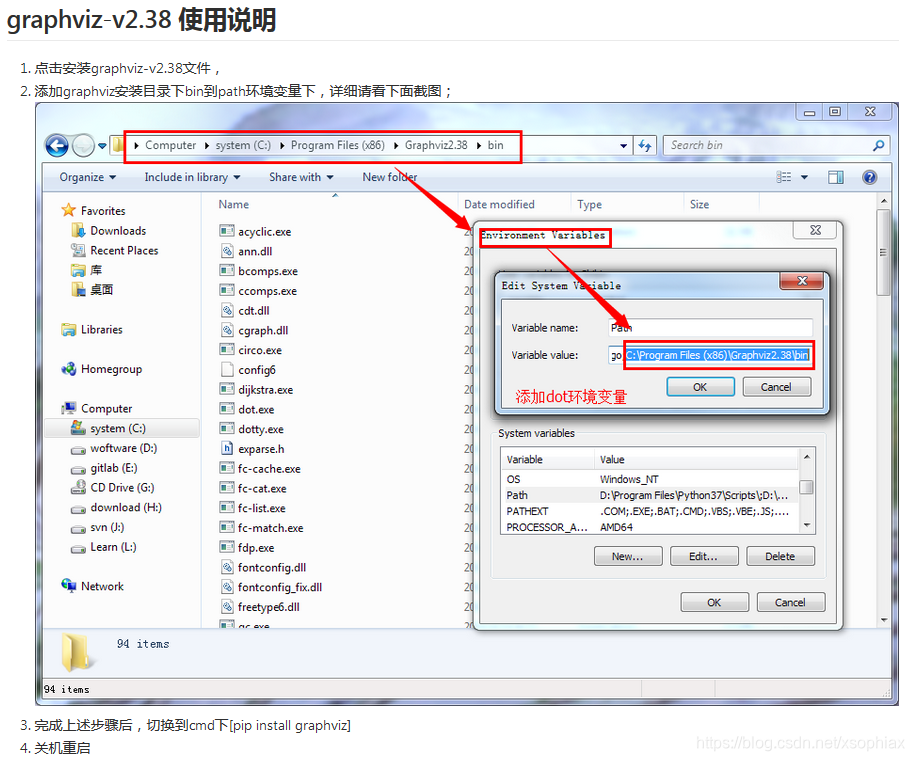The width and height of the screenshot is (914, 761).
Task: Open the view options dropdown arrow
Action: [804, 177]
